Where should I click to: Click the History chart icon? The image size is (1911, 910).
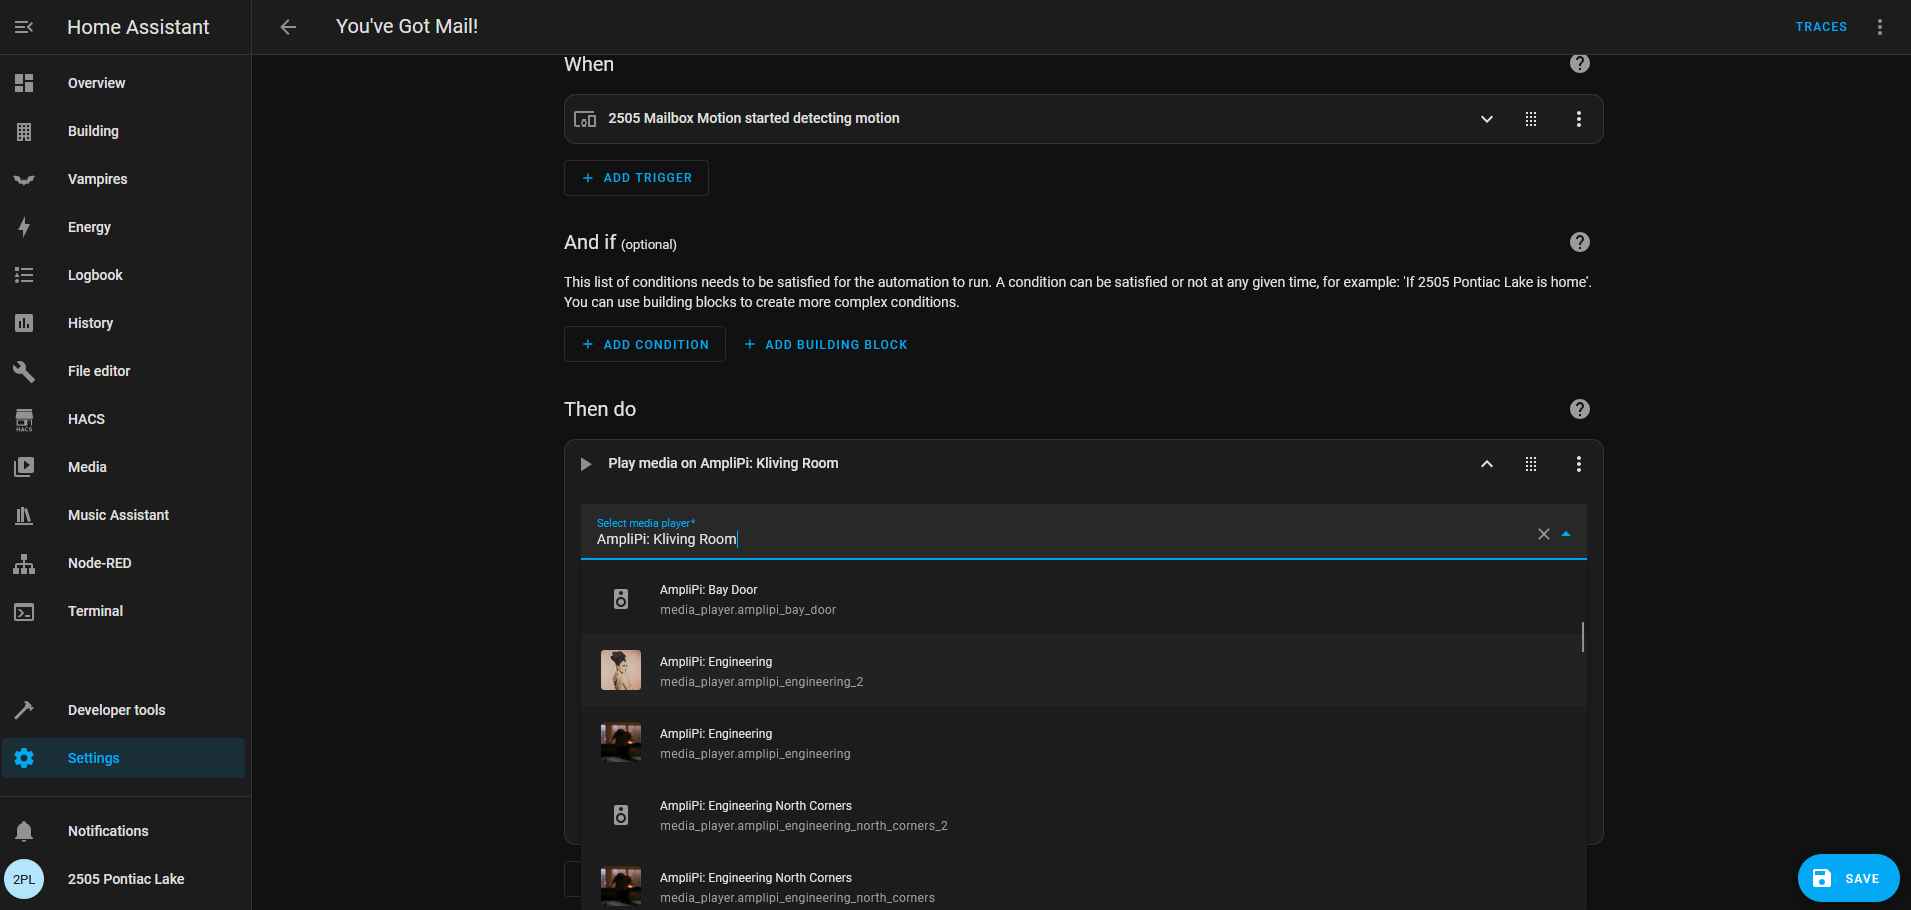[24, 323]
